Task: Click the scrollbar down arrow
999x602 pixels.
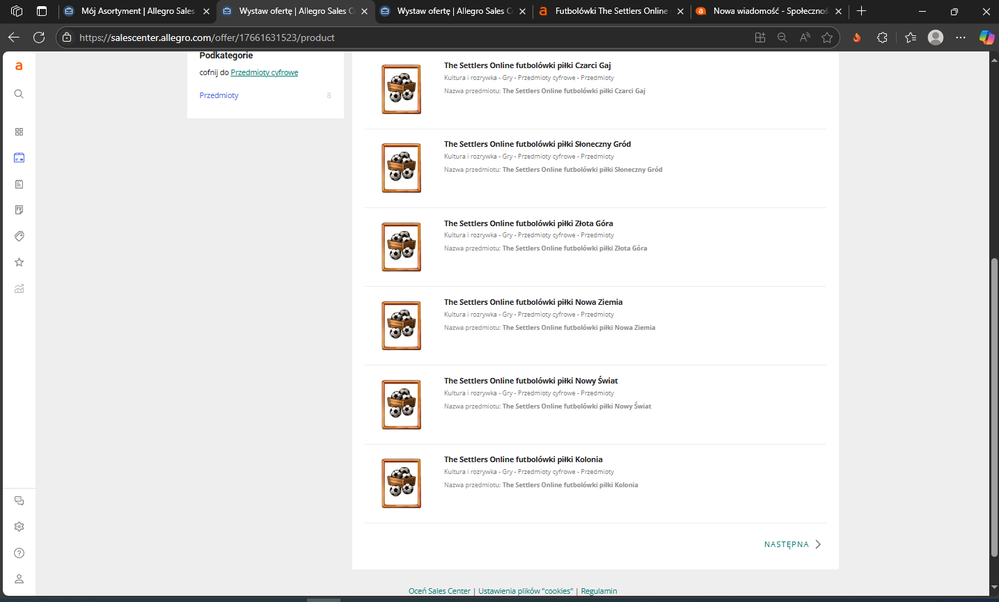Action: tap(994, 587)
